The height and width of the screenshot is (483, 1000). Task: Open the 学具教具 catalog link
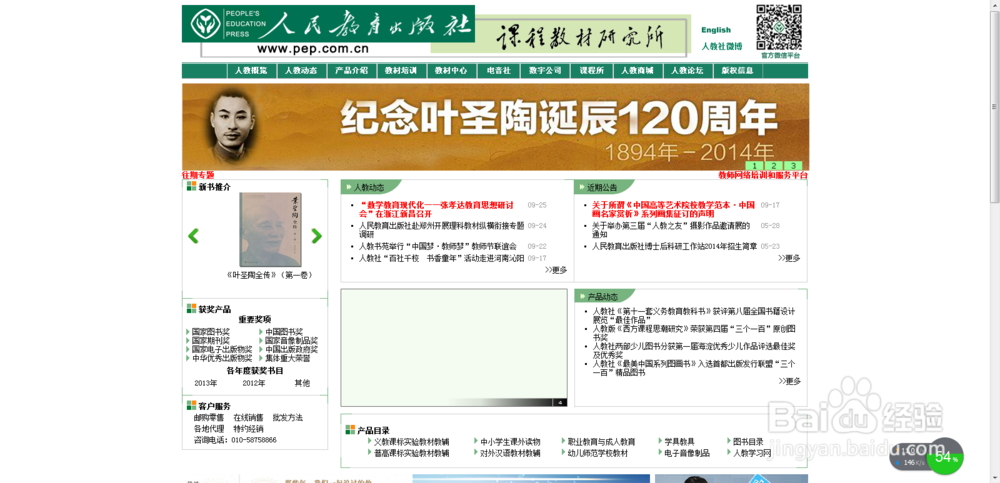pos(679,442)
